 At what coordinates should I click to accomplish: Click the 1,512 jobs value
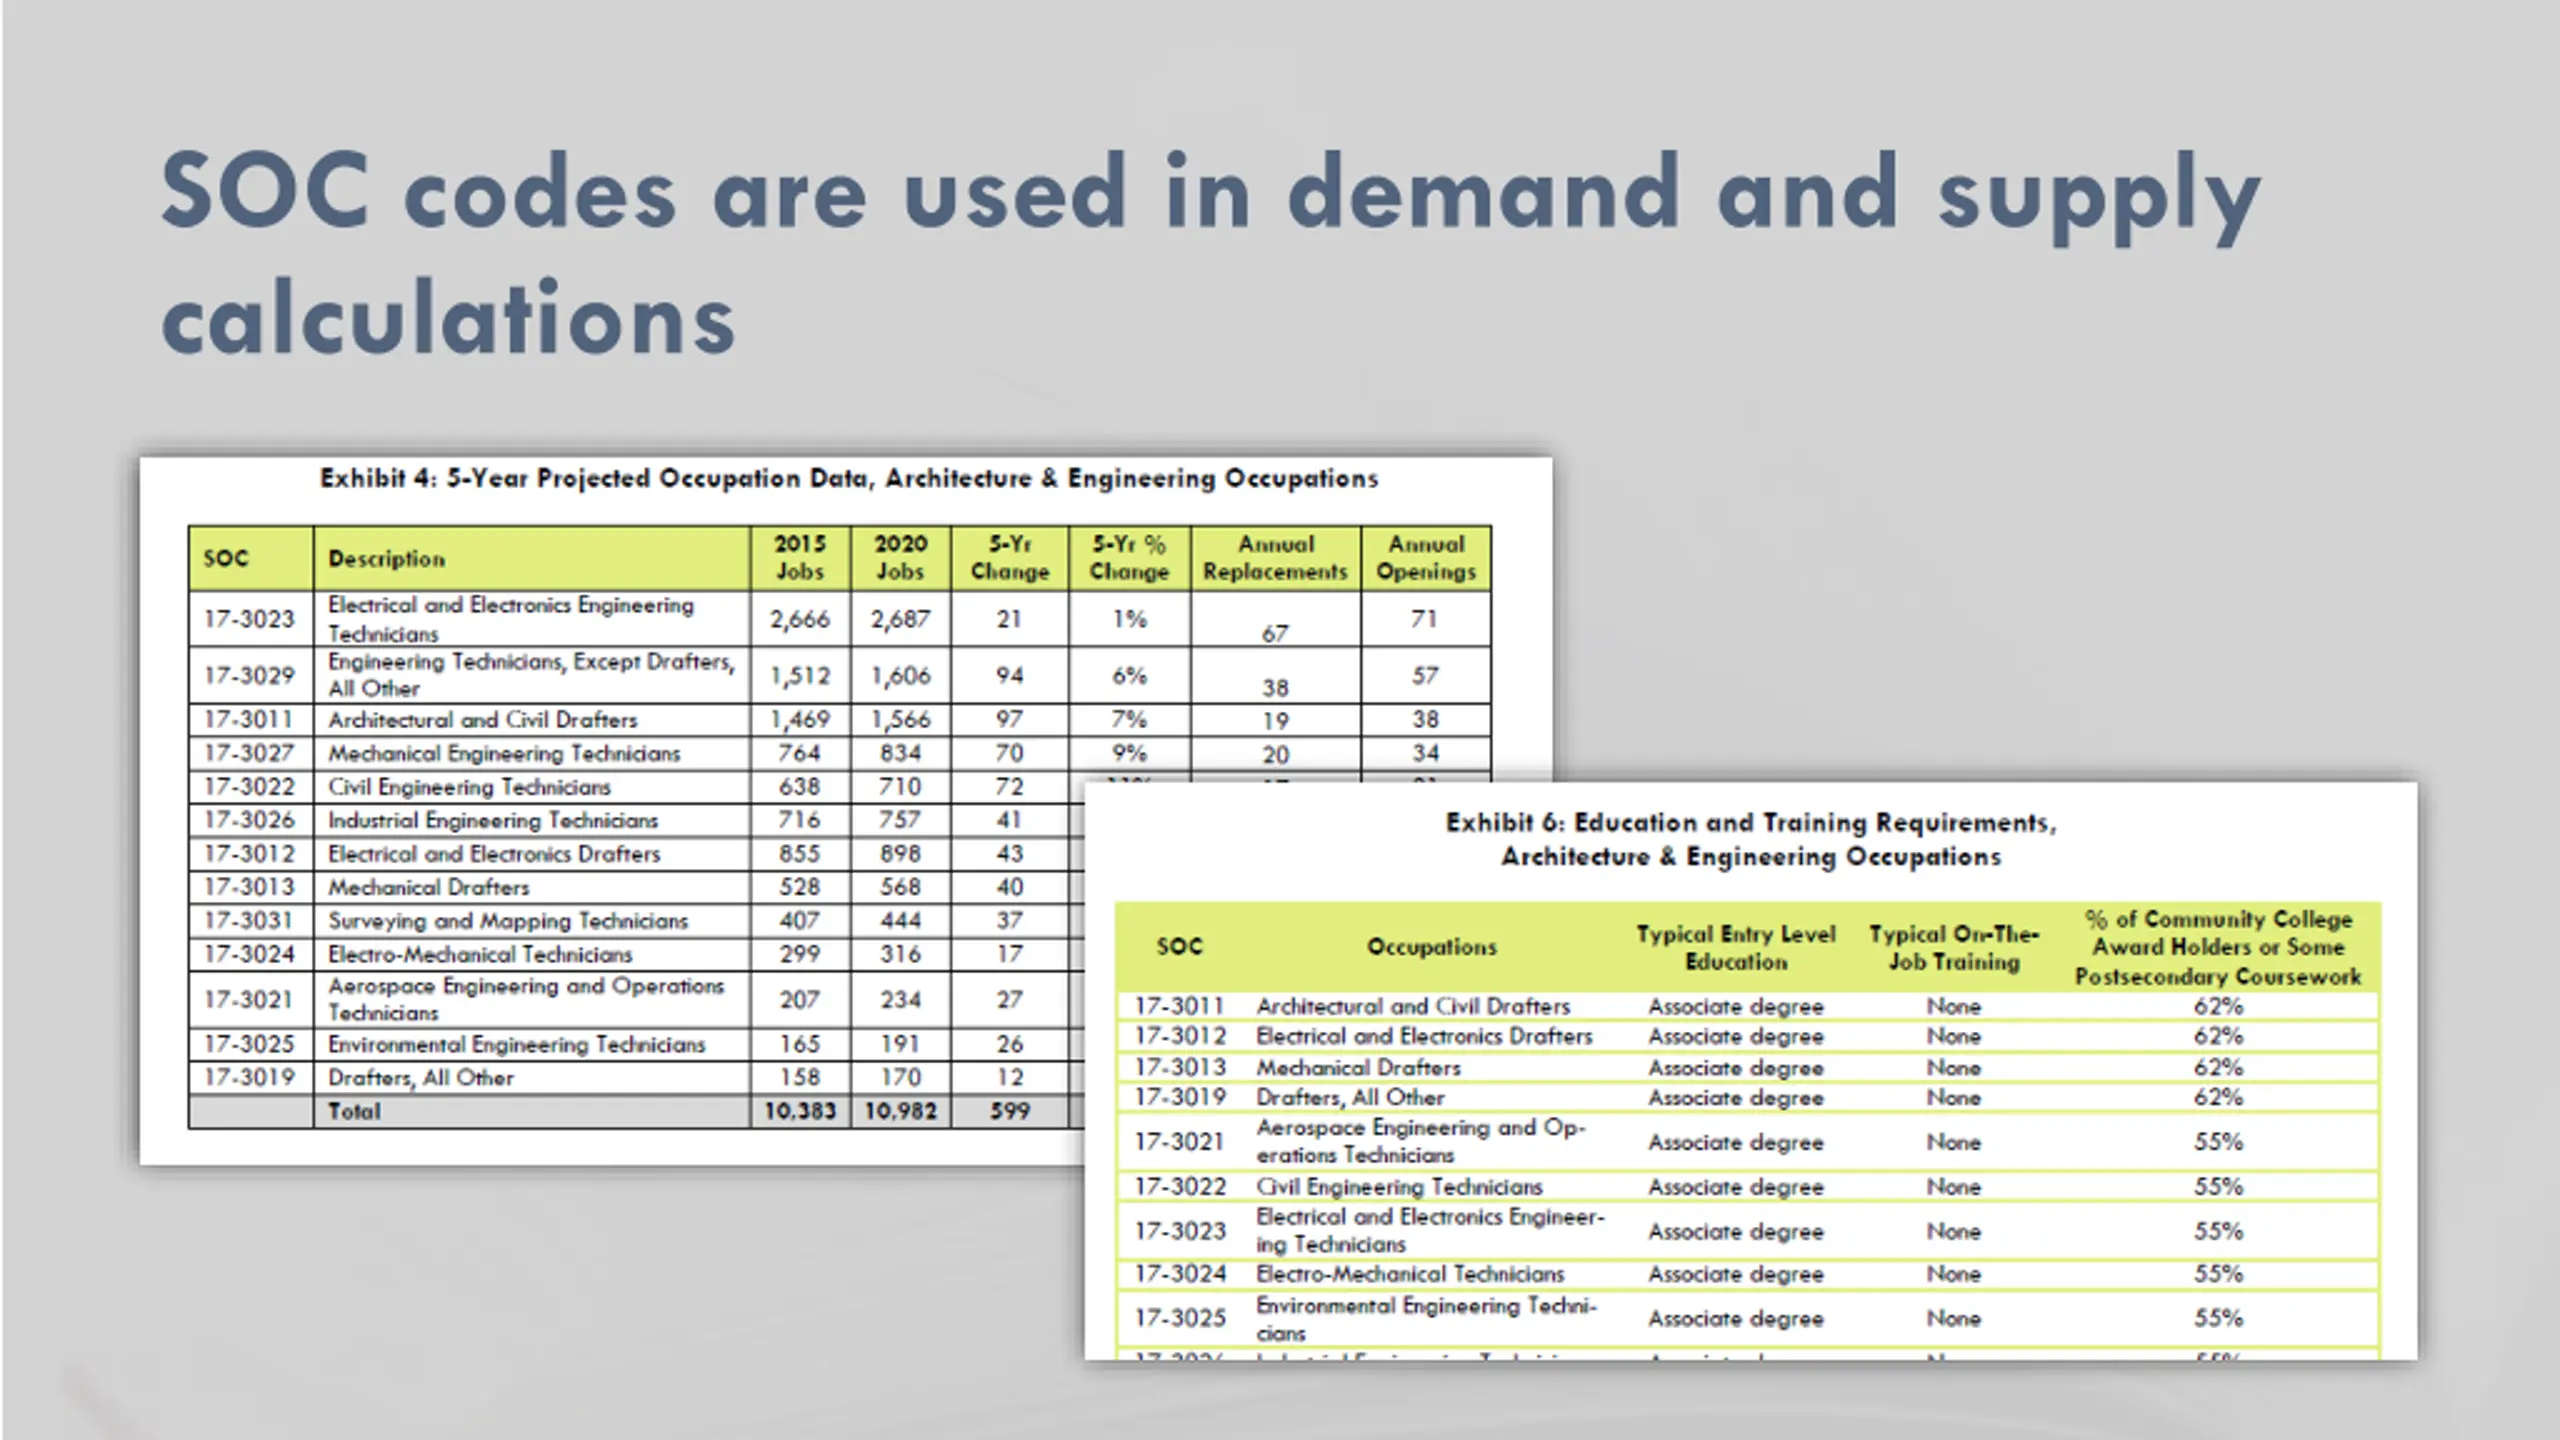point(800,677)
